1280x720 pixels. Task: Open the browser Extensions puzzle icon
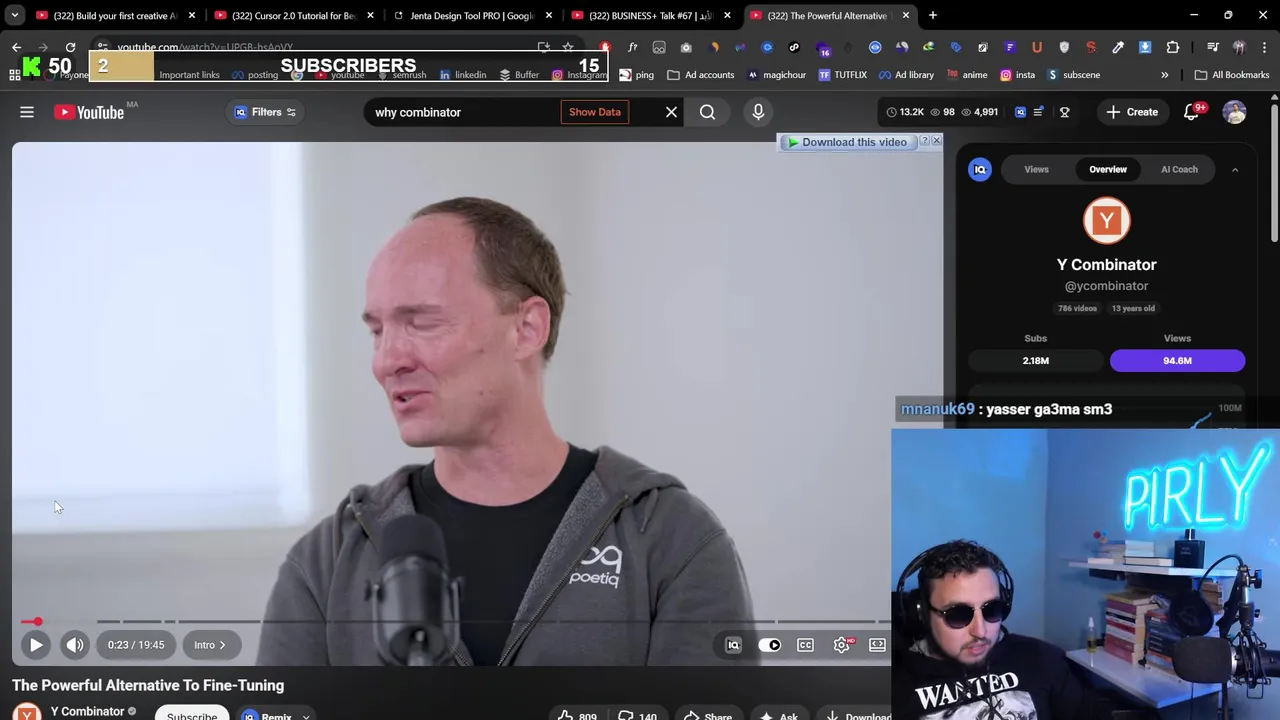point(1172,47)
